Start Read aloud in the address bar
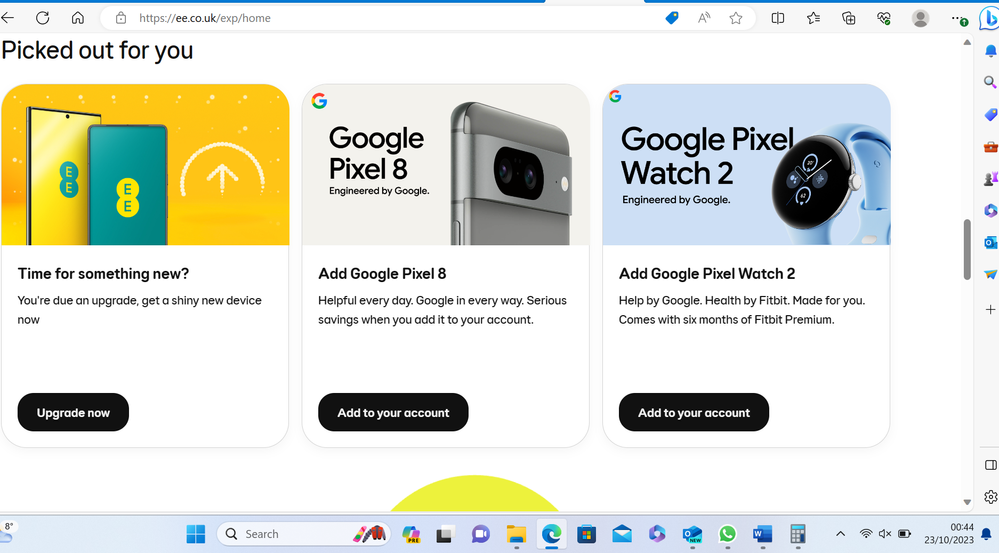Screen dimensions: 999x553 pos(704,18)
